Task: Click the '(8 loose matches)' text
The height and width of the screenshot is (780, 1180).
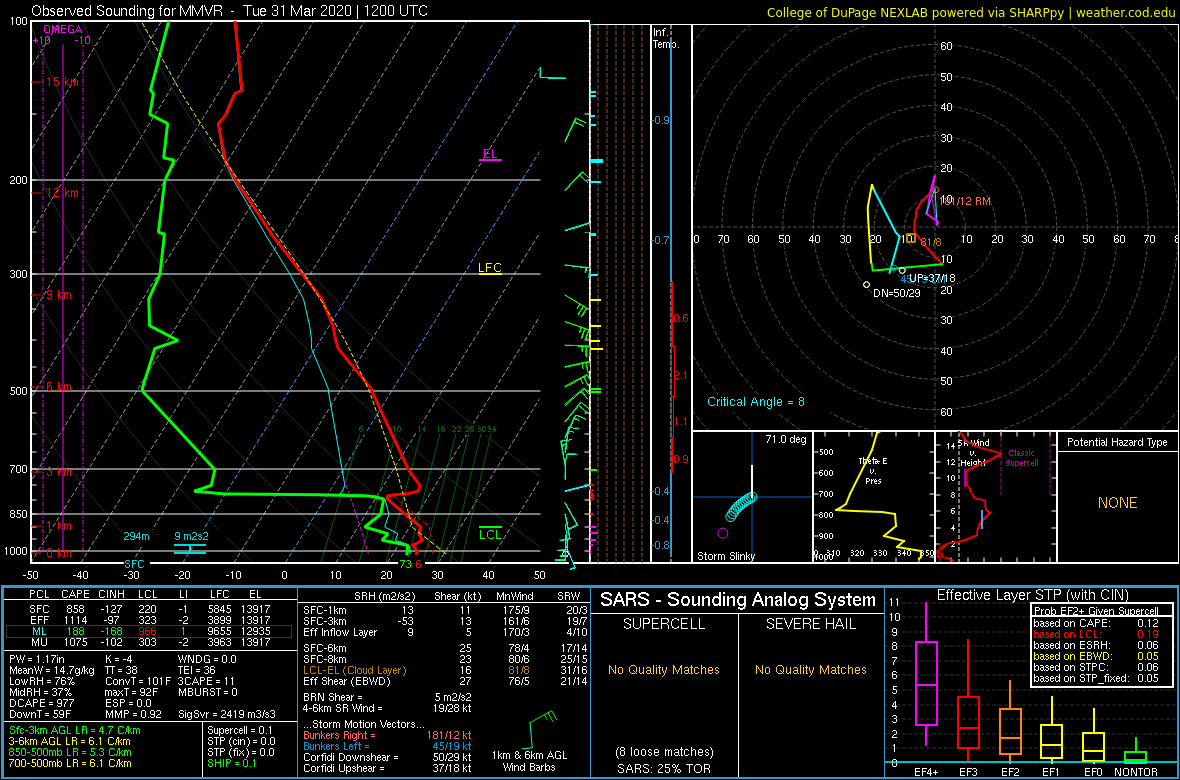Action: click(x=663, y=752)
